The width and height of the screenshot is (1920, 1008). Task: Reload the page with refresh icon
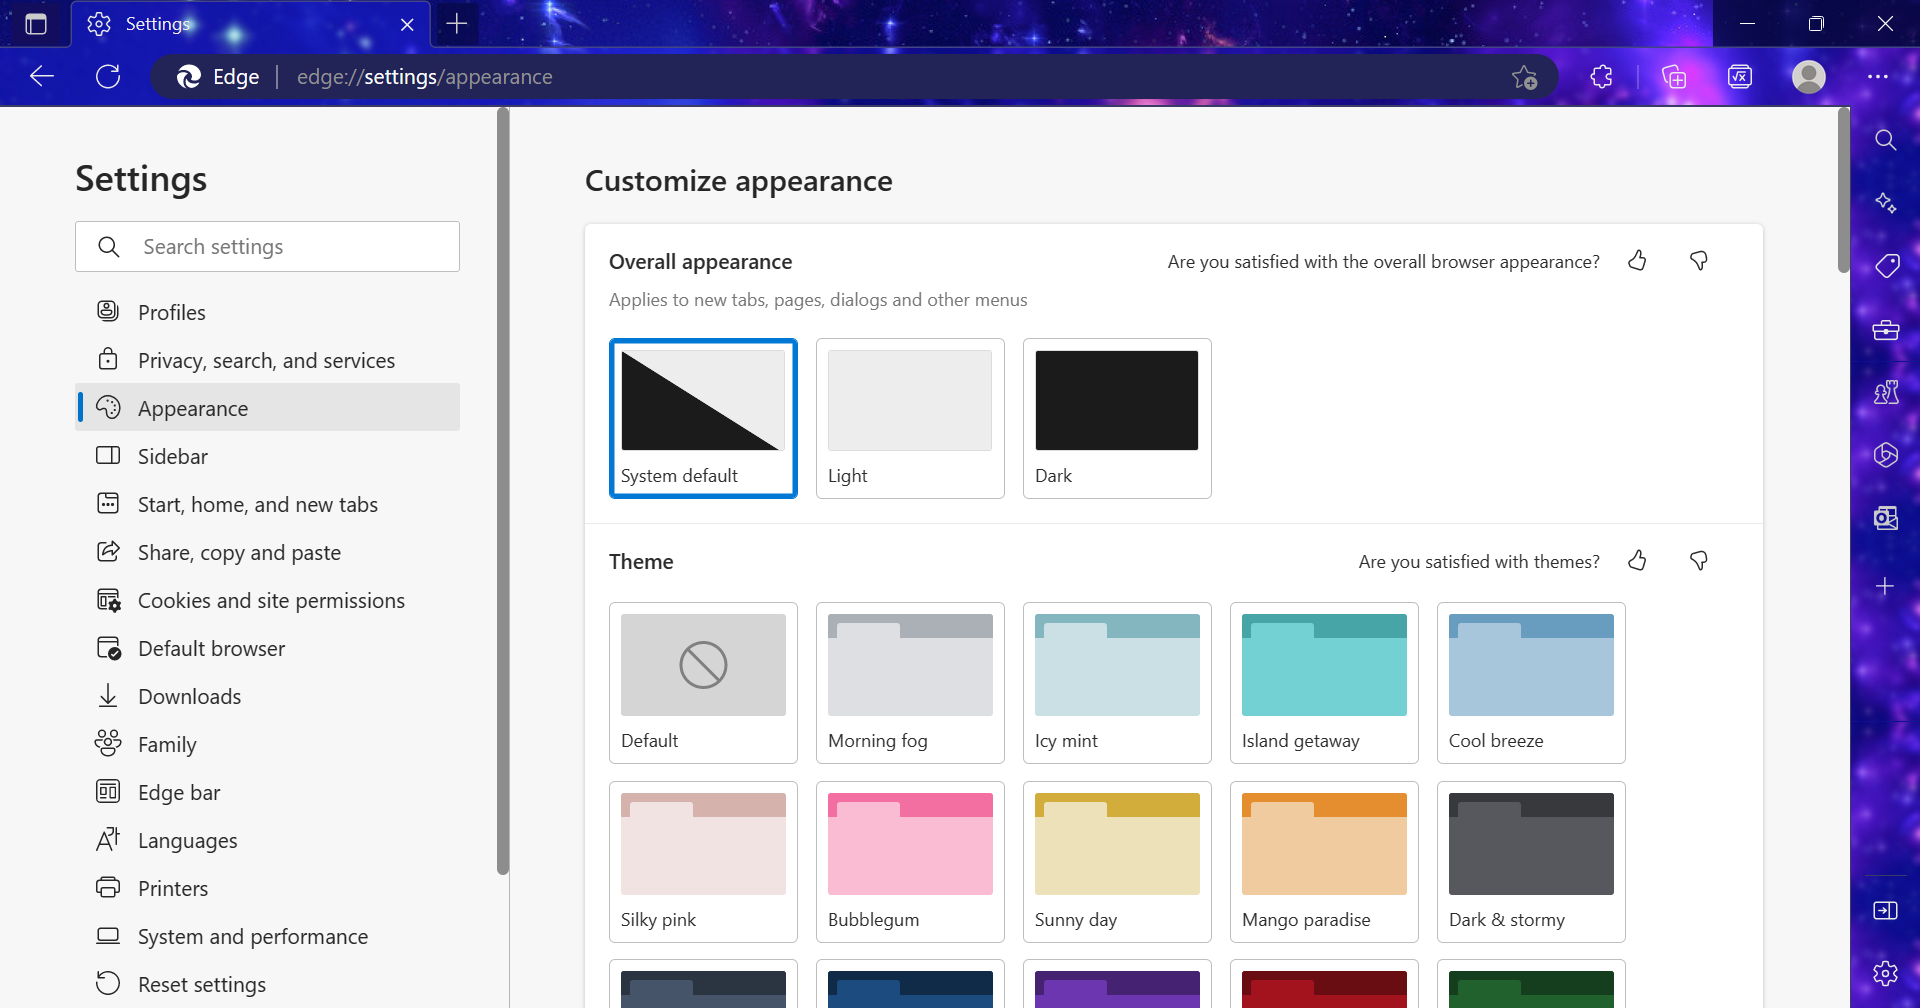[x=108, y=76]
